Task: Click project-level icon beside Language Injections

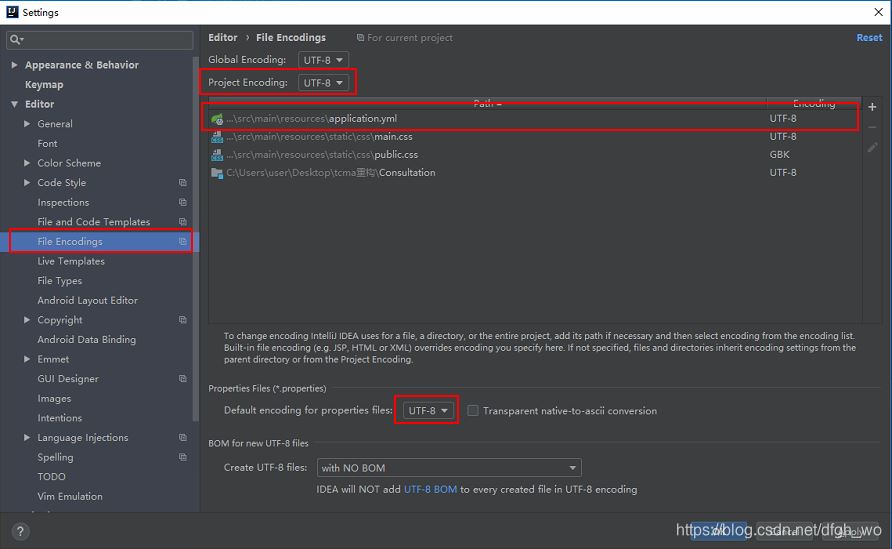Action: tap(183, 437)
